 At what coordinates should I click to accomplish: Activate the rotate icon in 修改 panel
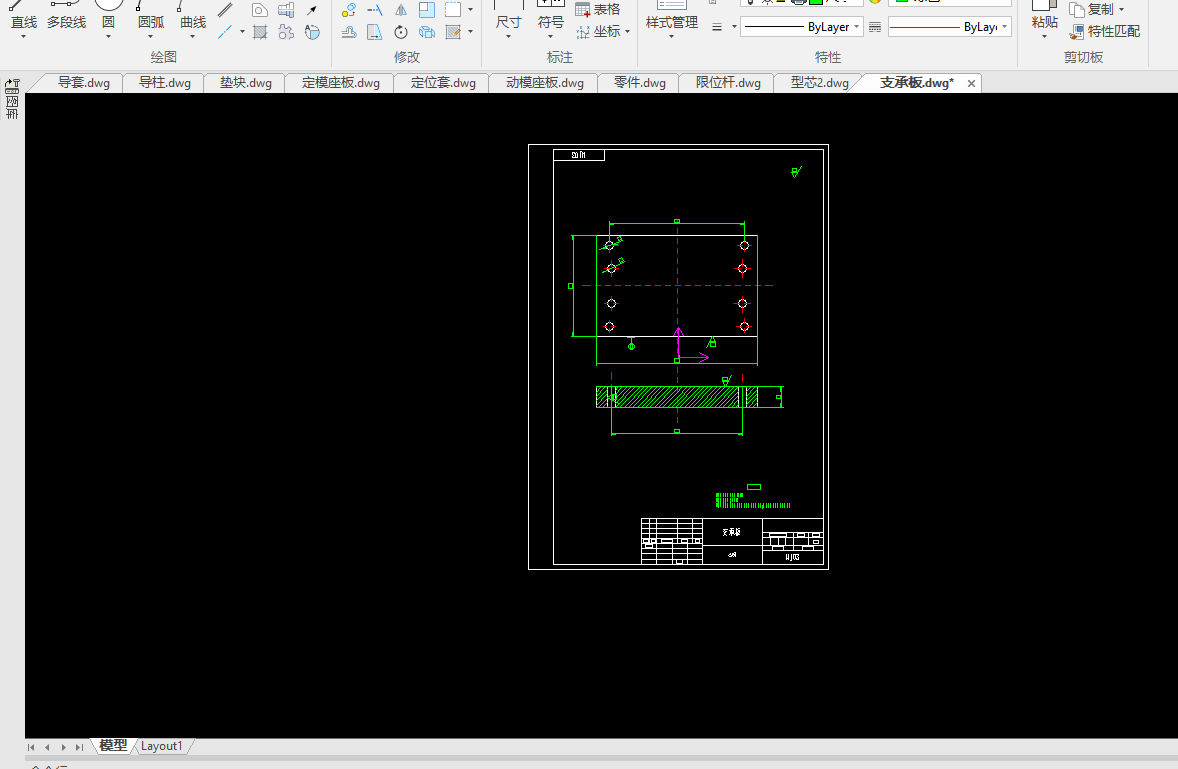tap(400, 32)
